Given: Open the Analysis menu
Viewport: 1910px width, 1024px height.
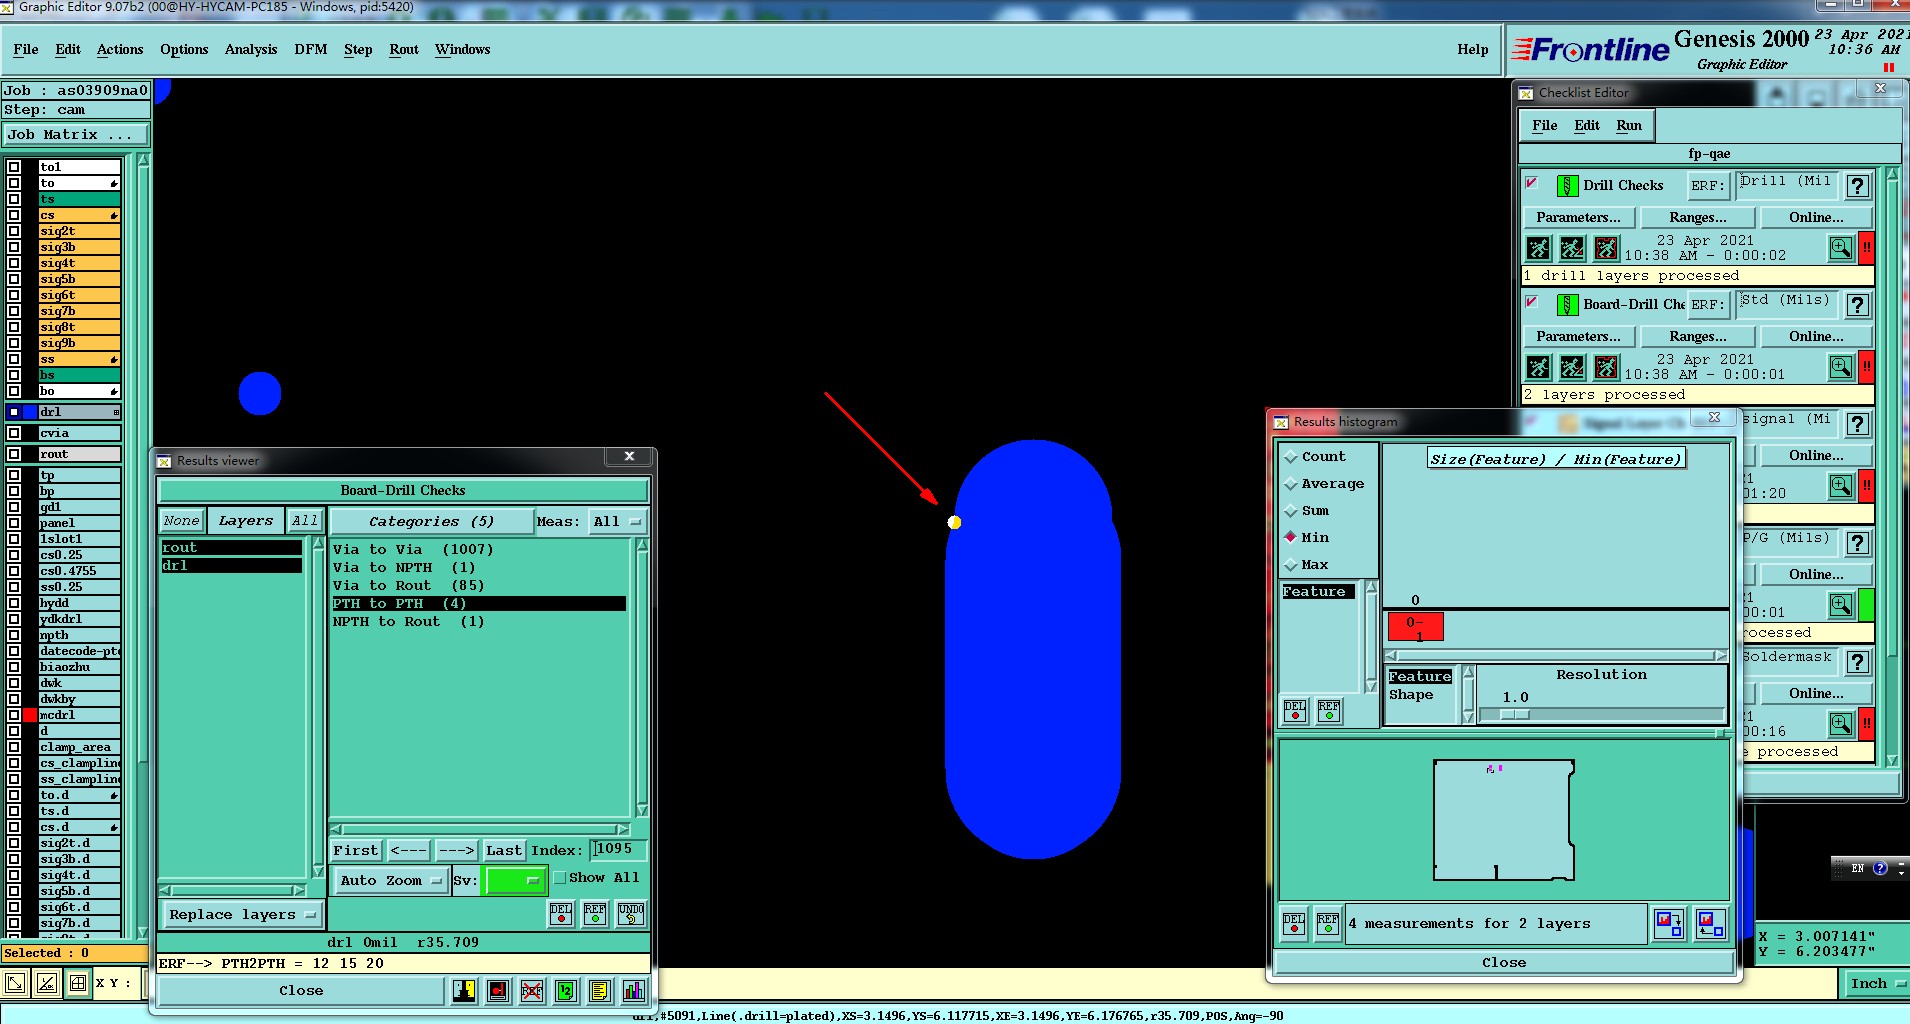Looking at the screenshot, I should [x=250, y=49].
